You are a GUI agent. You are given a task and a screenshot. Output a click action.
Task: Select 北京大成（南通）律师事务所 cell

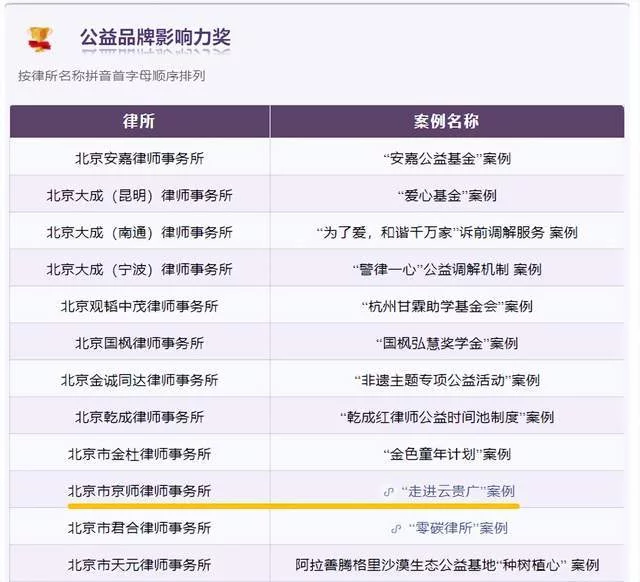[x=140, y=232]
